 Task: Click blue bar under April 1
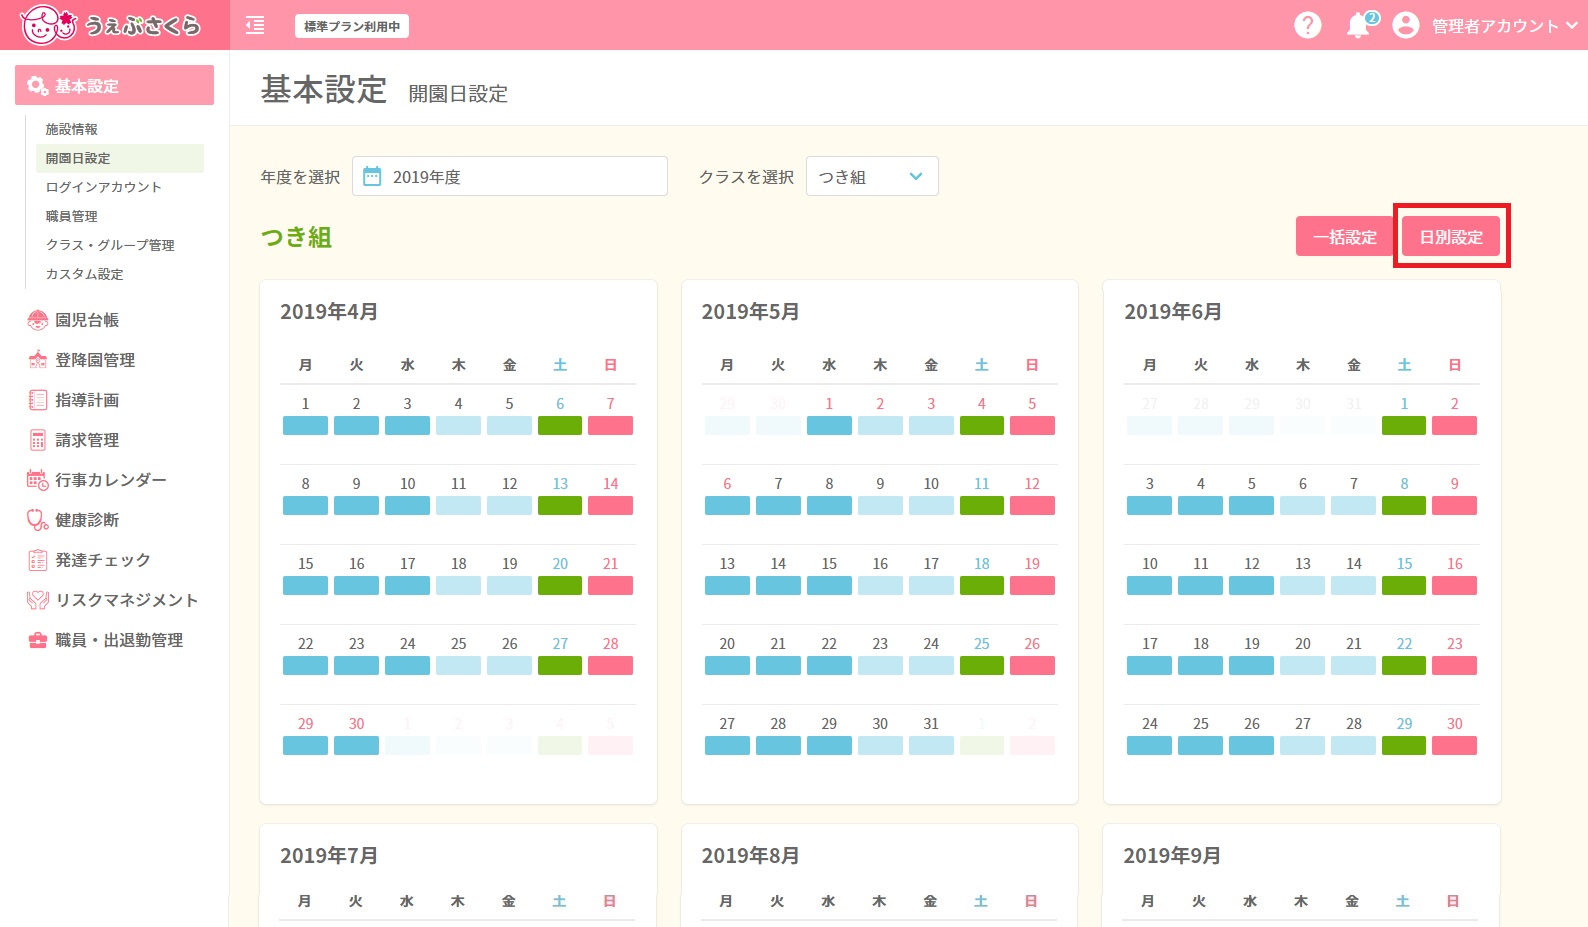tap(306, 425)
